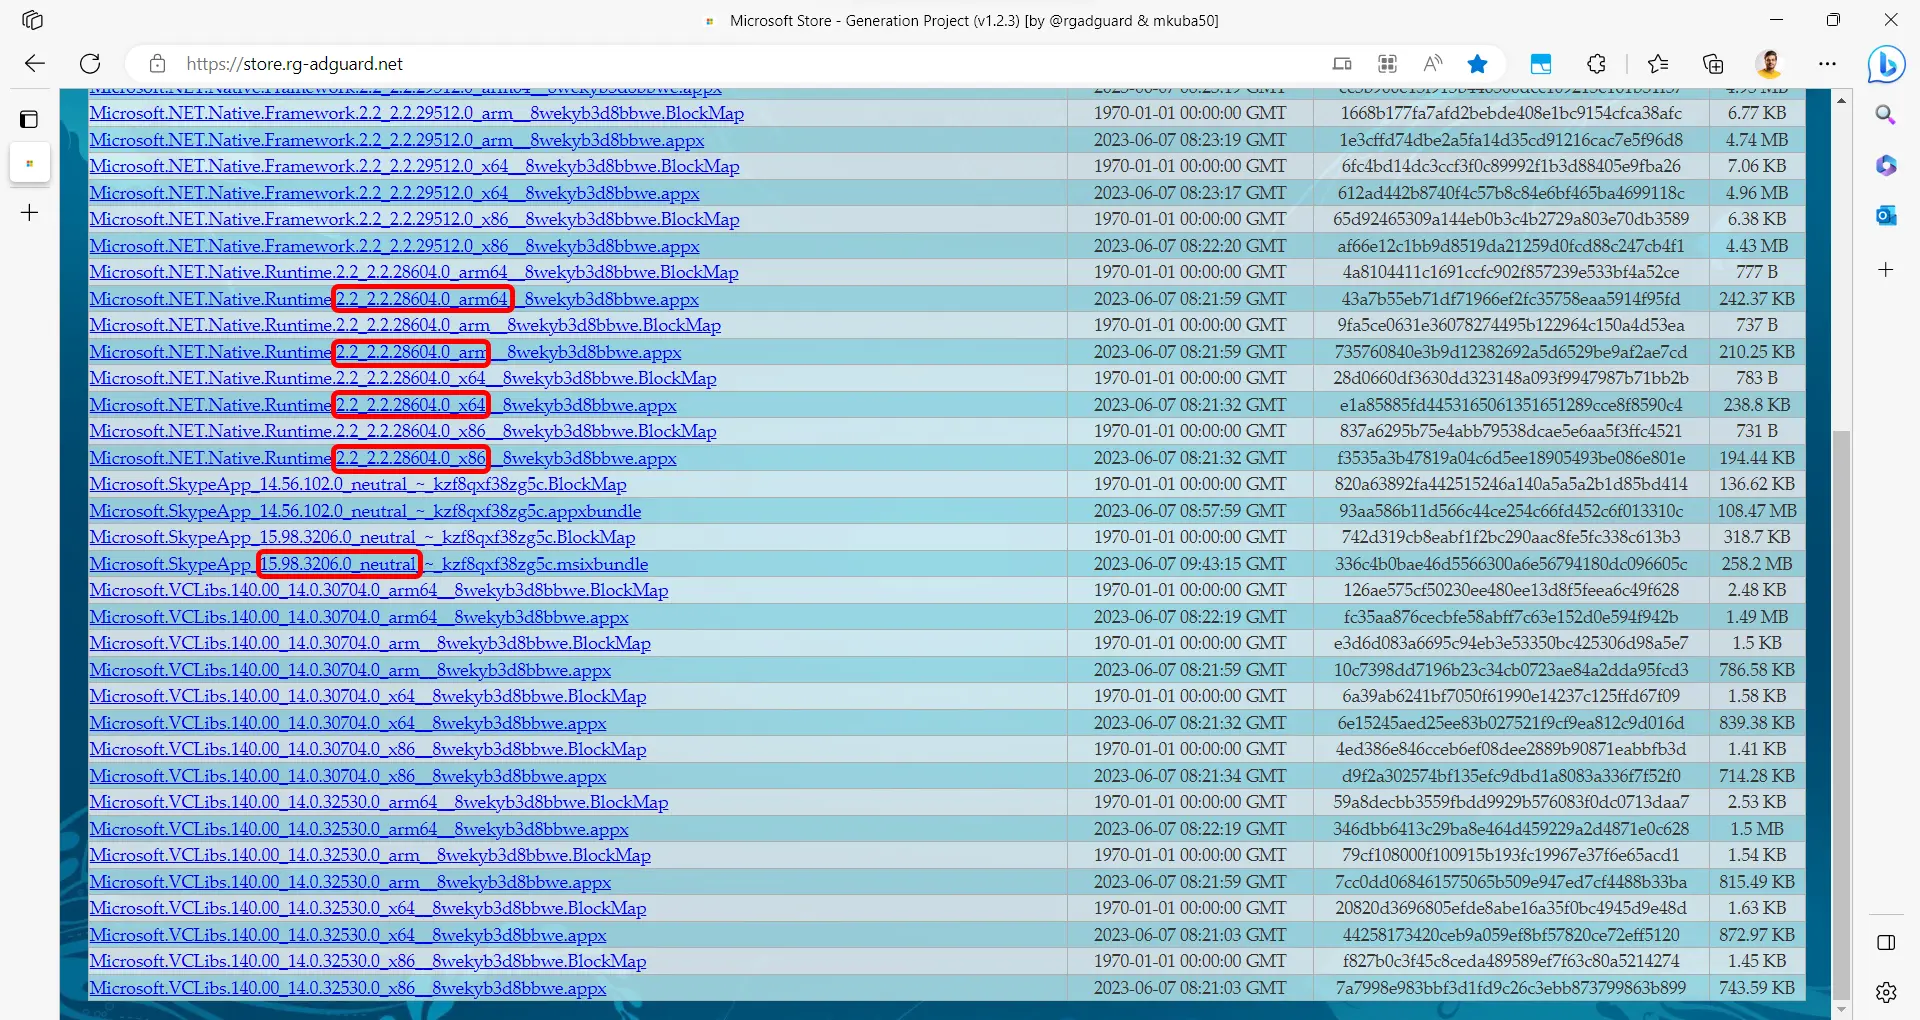Screen dimensions: 1920x1020
Task: Open the Favorites list icon
Action: click(1658, 64)
